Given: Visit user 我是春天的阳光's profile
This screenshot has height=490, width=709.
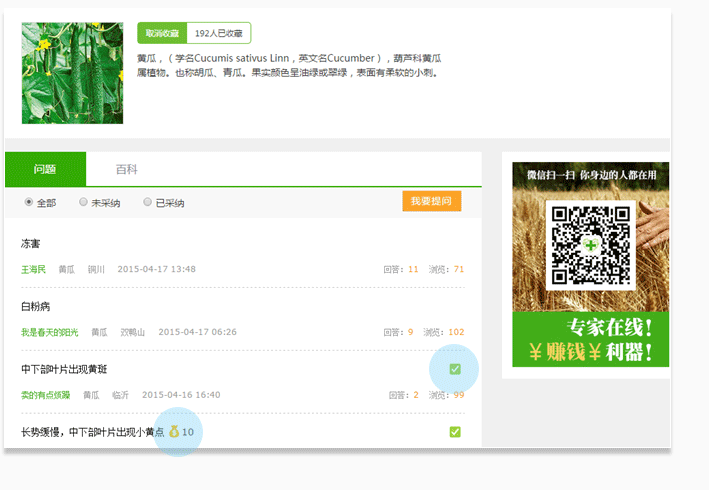Looking at the screenshot, I should [x=50, y=332].
